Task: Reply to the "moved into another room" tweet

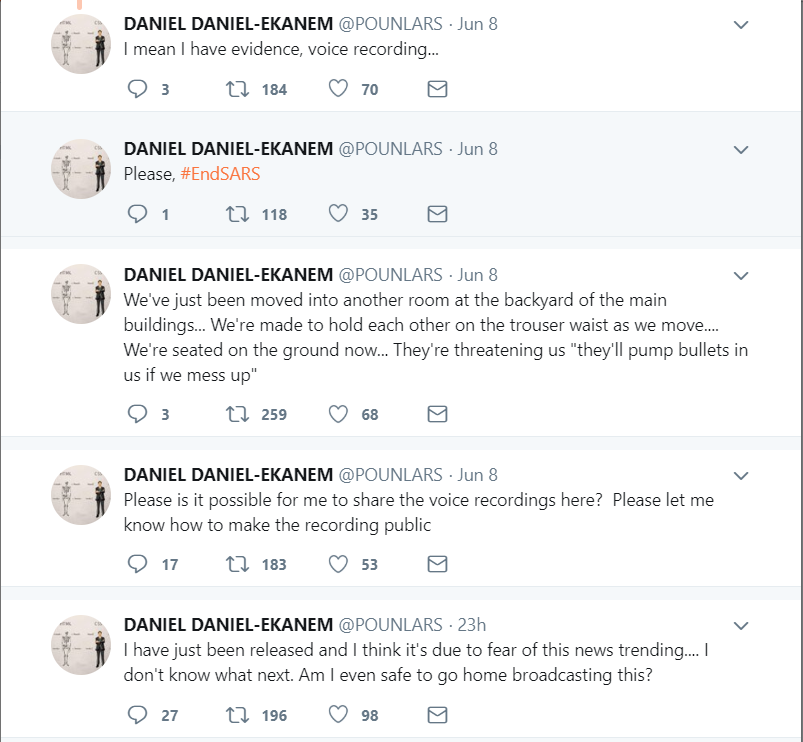Action: [138, 414]
